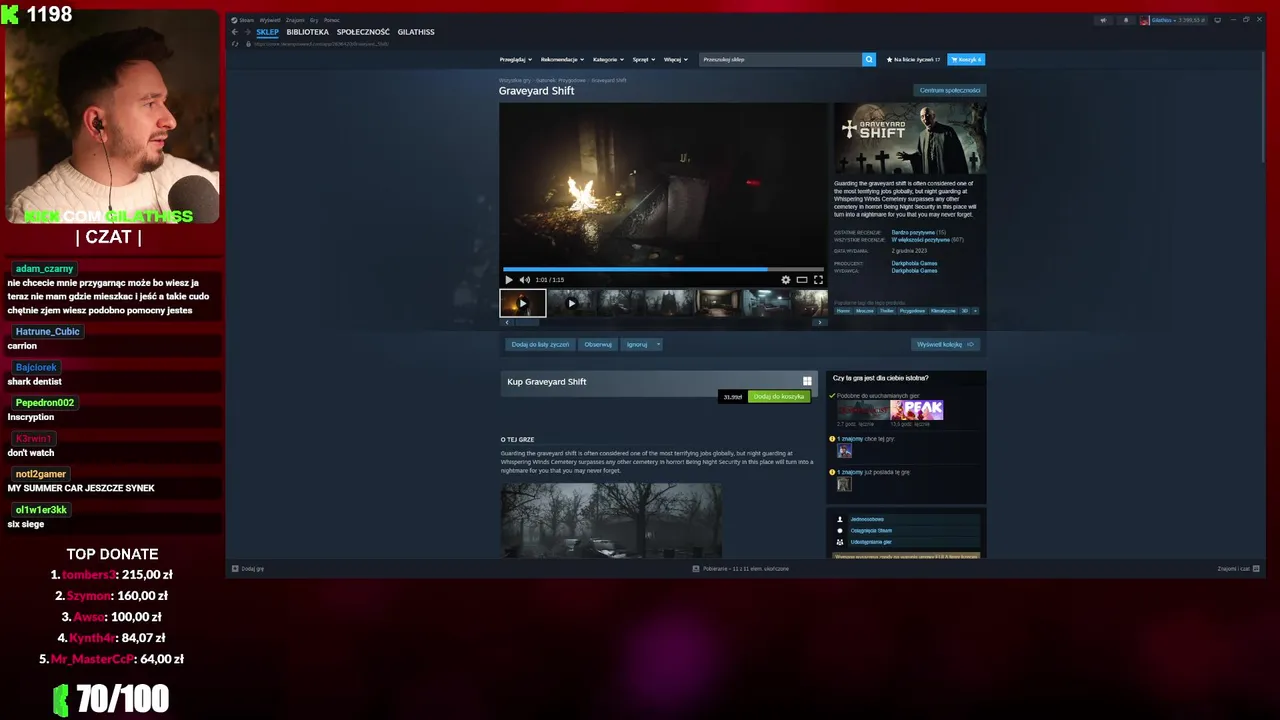This screenshot has height=720, width=1280.
Task: Play the Graveyard Shift trailer video
Action: pos(508,280)
